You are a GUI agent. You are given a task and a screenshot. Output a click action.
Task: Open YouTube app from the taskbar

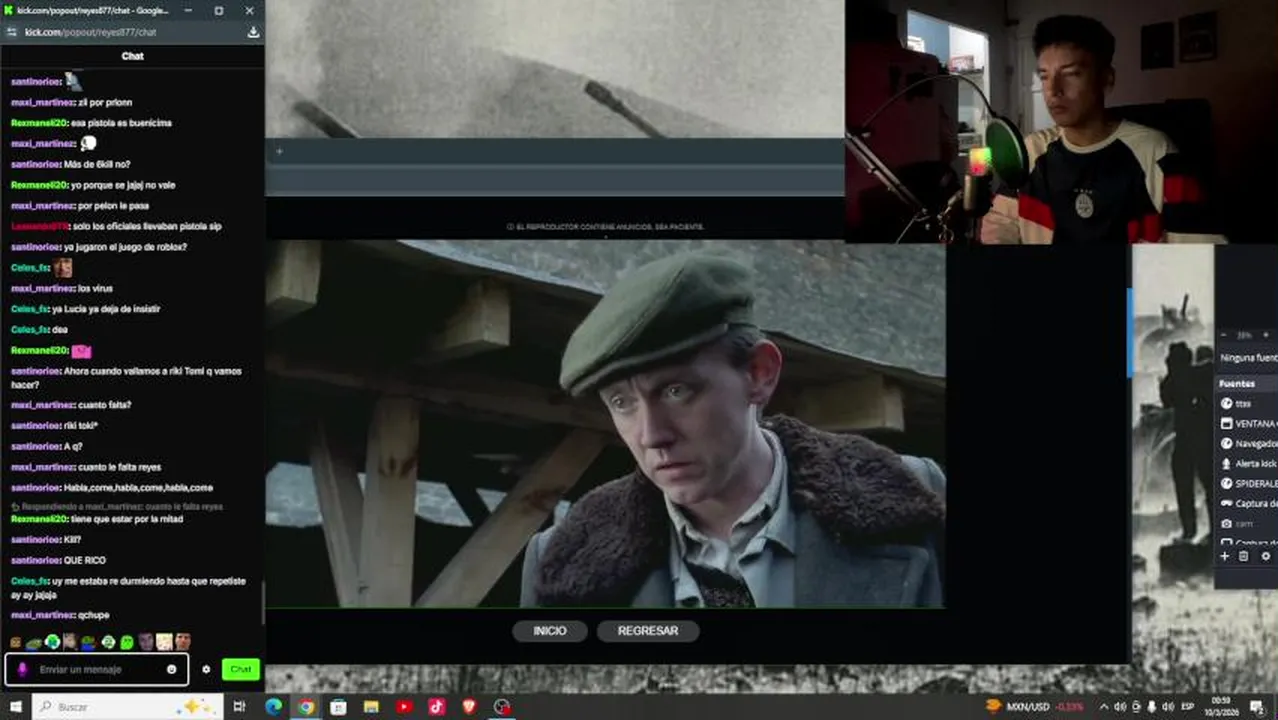(404, 707)
